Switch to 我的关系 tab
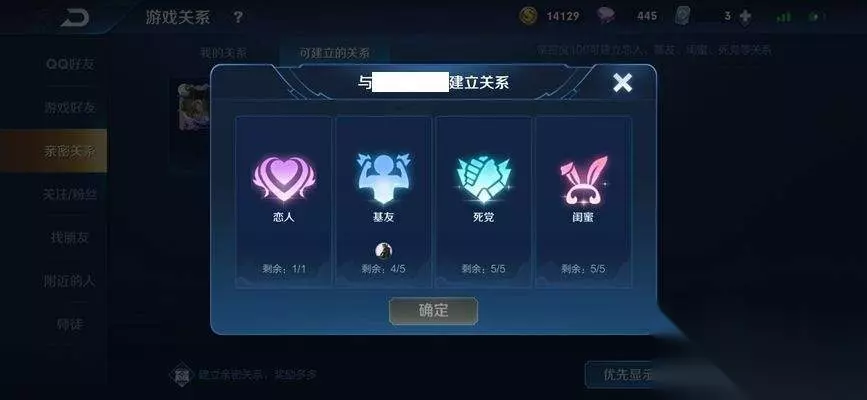 223,53
